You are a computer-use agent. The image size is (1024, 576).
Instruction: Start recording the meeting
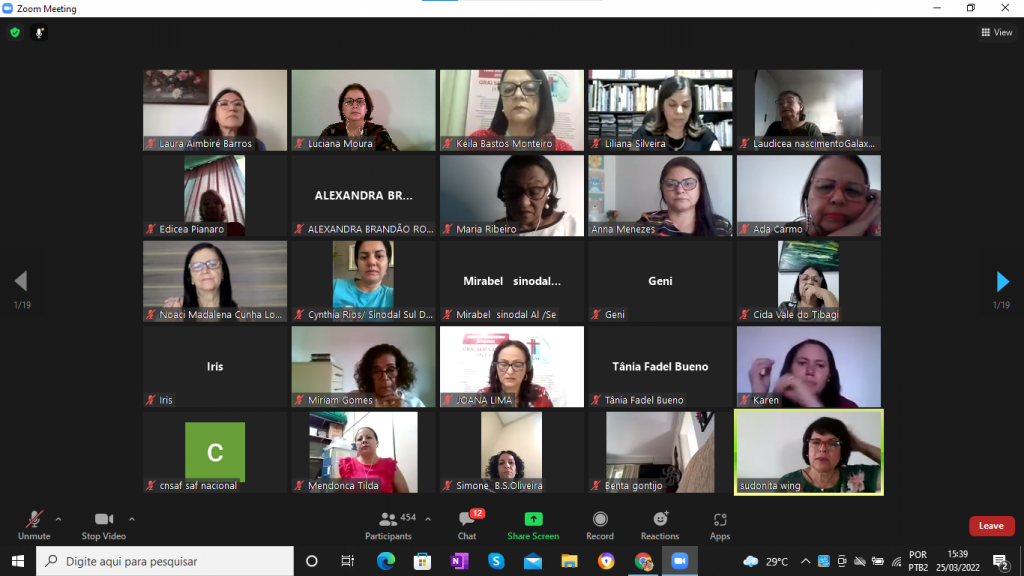coord(600,524)
